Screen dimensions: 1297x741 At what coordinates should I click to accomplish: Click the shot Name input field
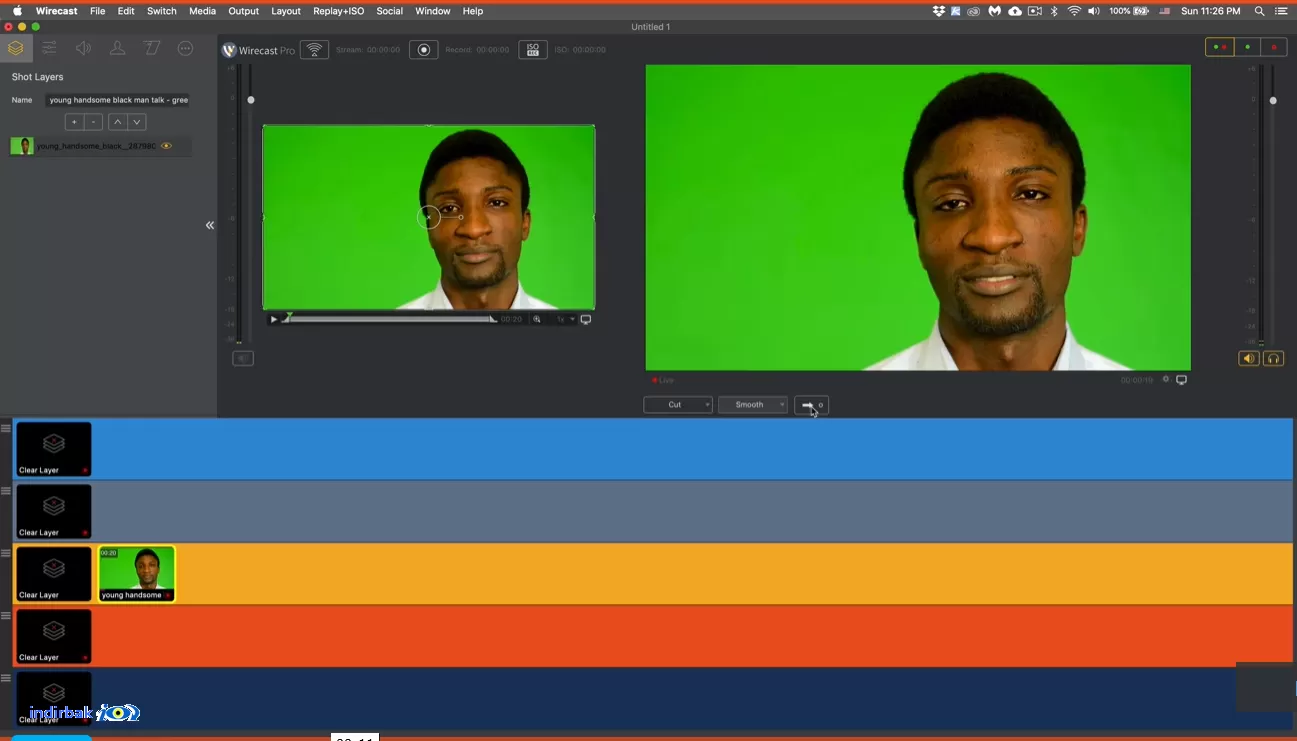(118, 100)
